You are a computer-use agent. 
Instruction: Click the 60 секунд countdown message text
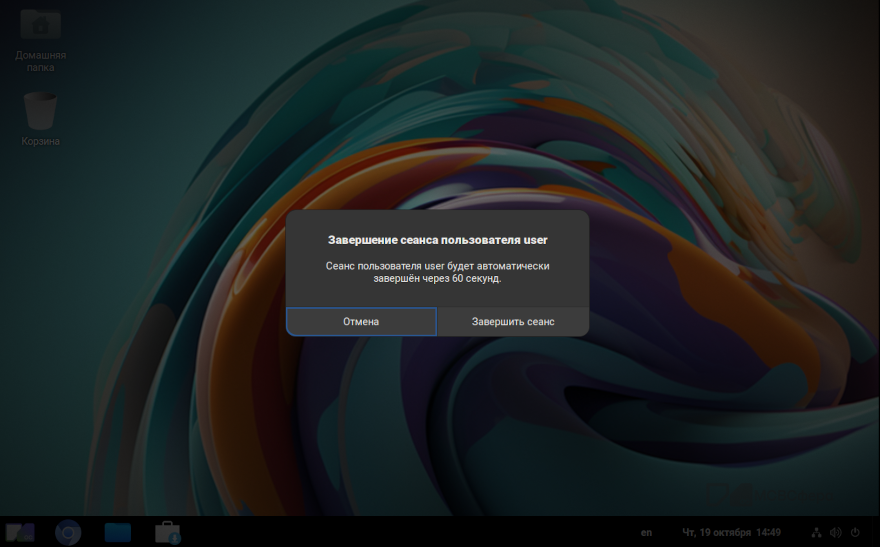click(438, 272)
